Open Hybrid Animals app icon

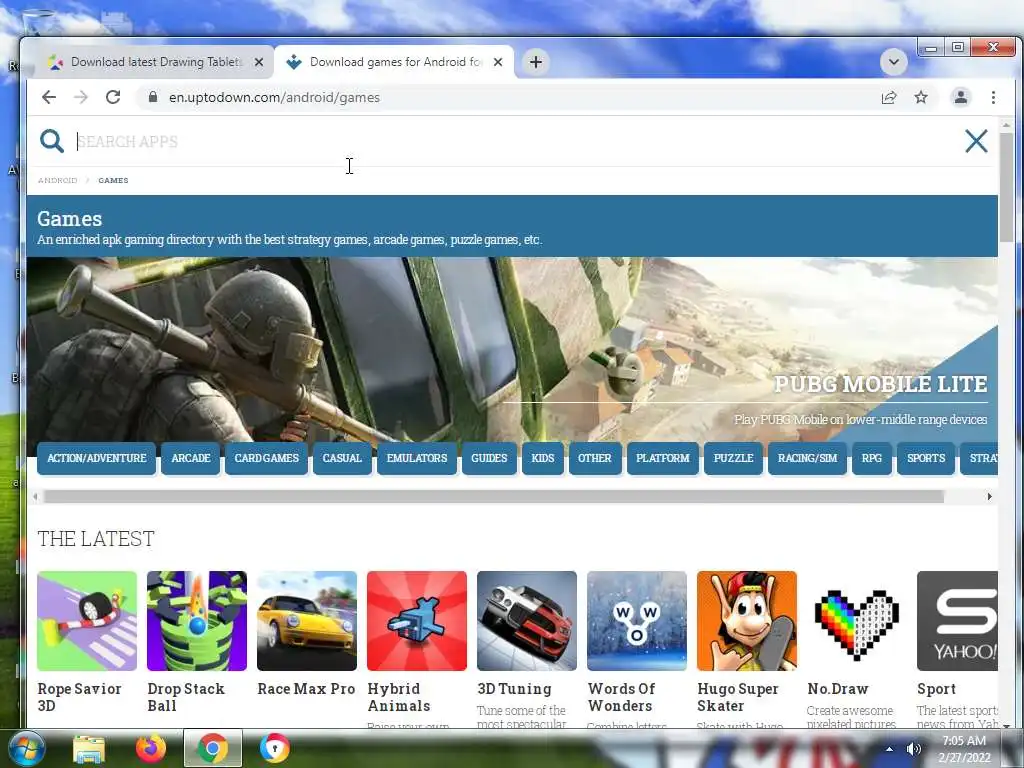click(417, 621)
